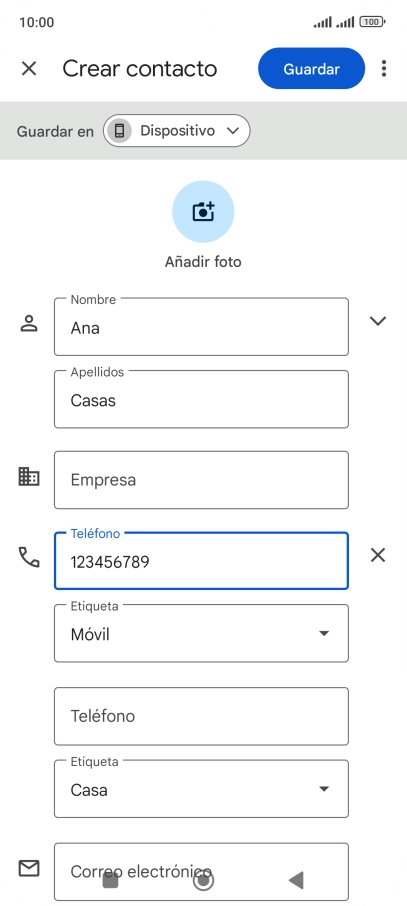Open the three-dot overflow menu
Screen dimensions: 407x906
pos(384,69)
